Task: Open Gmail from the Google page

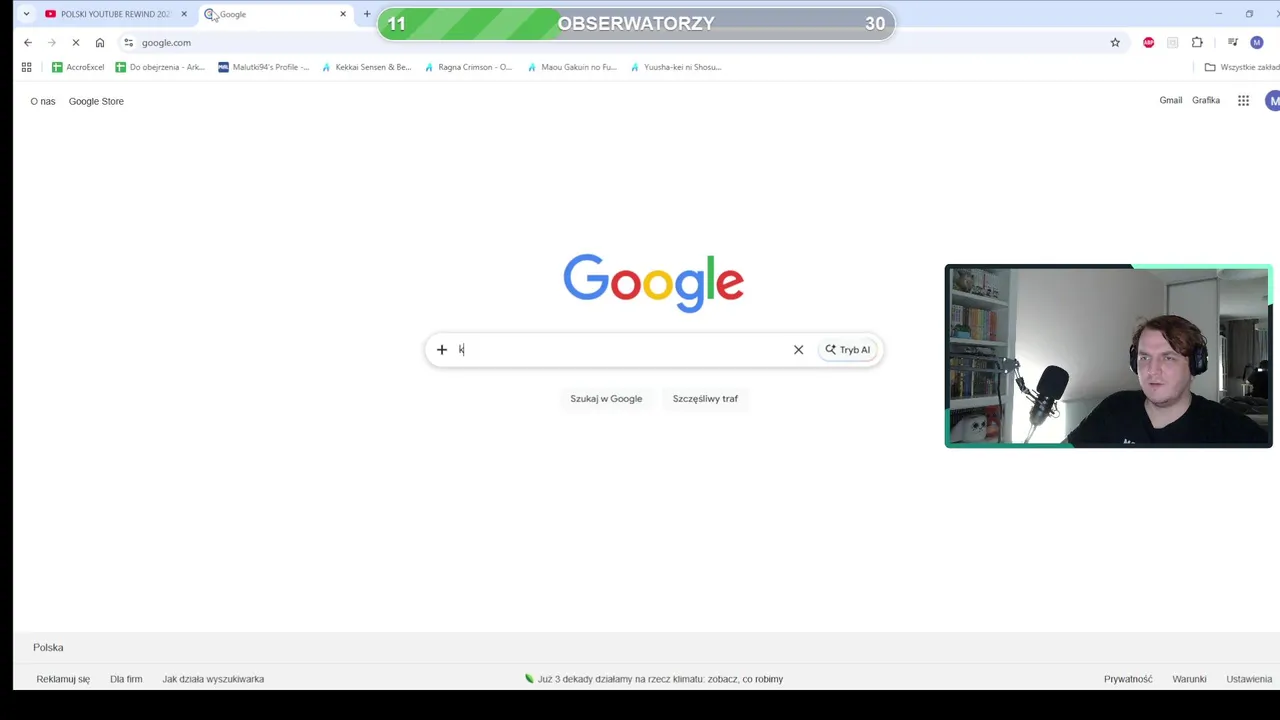Action: click(x=1170, y=100)
